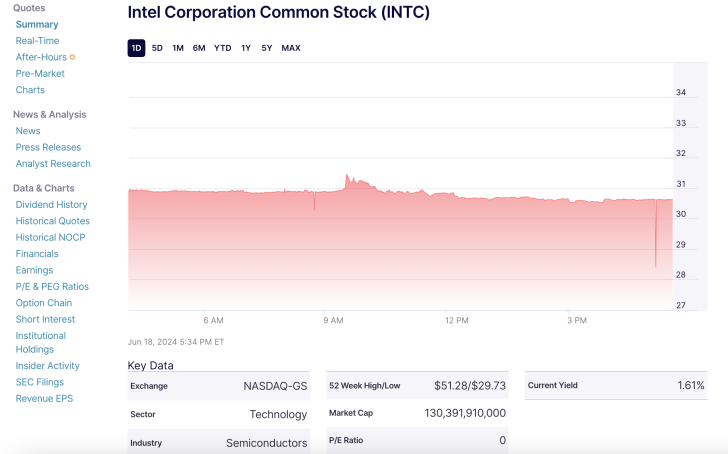Viewport: 728px width, 454px height.
Task: Select the 1D chart range
Action: point(136,48)
